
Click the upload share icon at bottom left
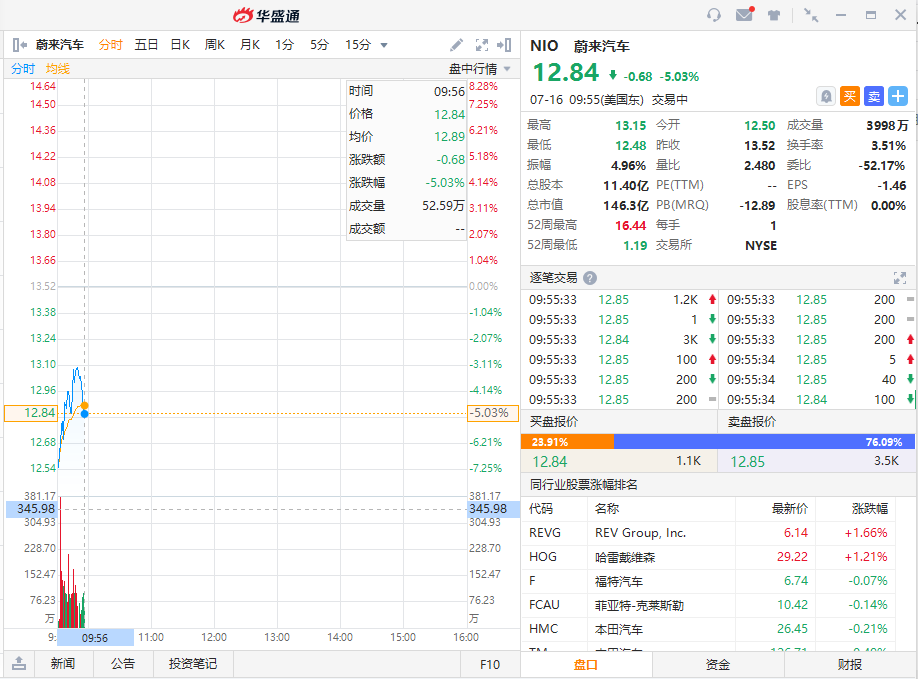pyautogui.click(x=19, y=664)
